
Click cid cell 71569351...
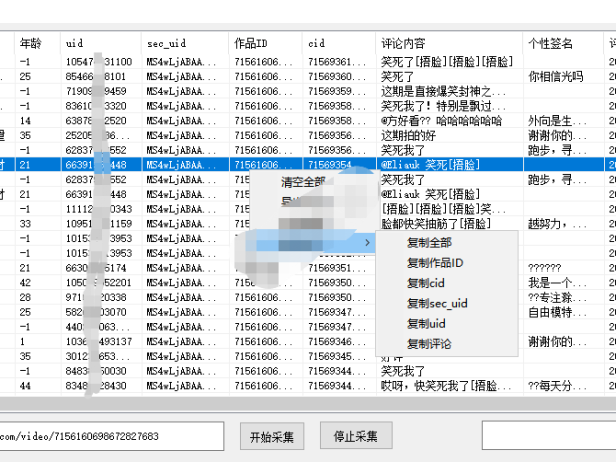click(x=337, y=268)
